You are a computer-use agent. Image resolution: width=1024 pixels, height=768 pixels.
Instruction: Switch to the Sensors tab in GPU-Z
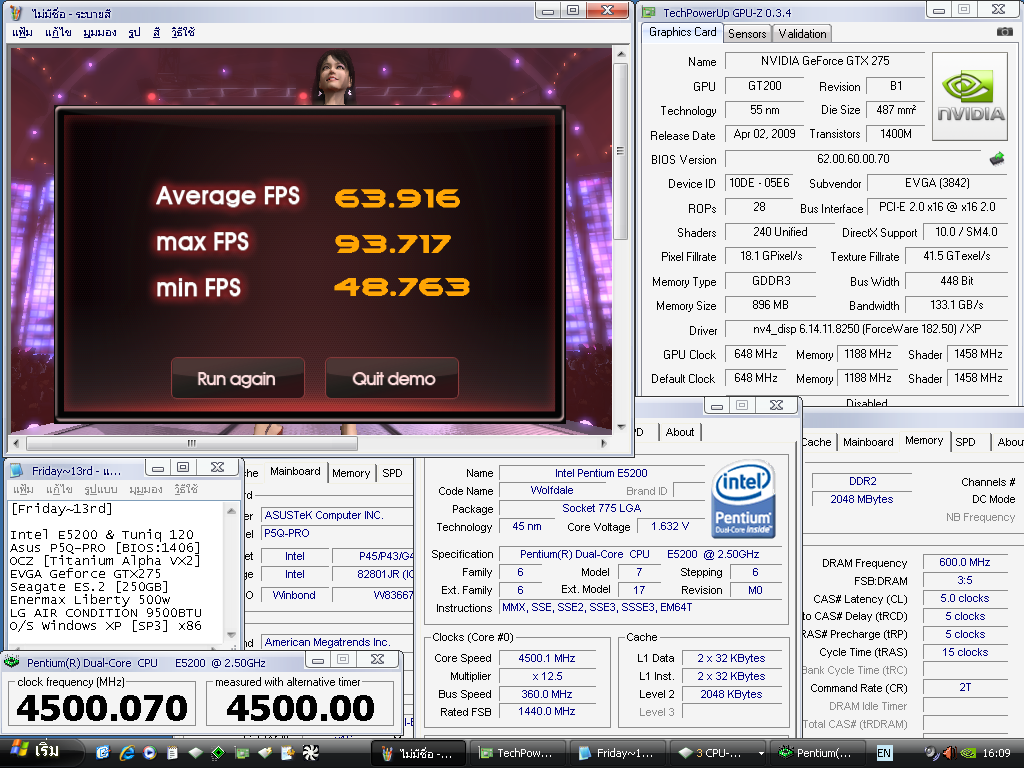point(747,34)
